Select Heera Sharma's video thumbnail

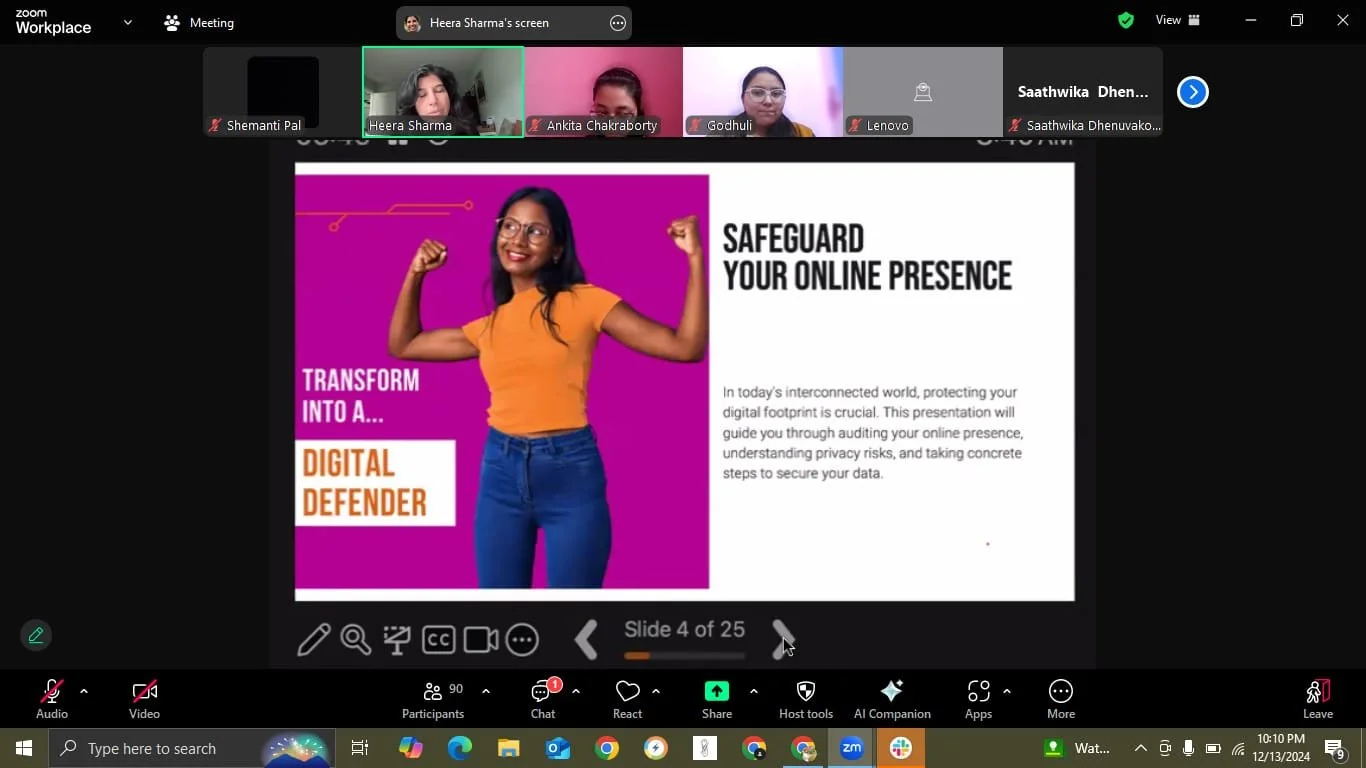pos(443,92)
